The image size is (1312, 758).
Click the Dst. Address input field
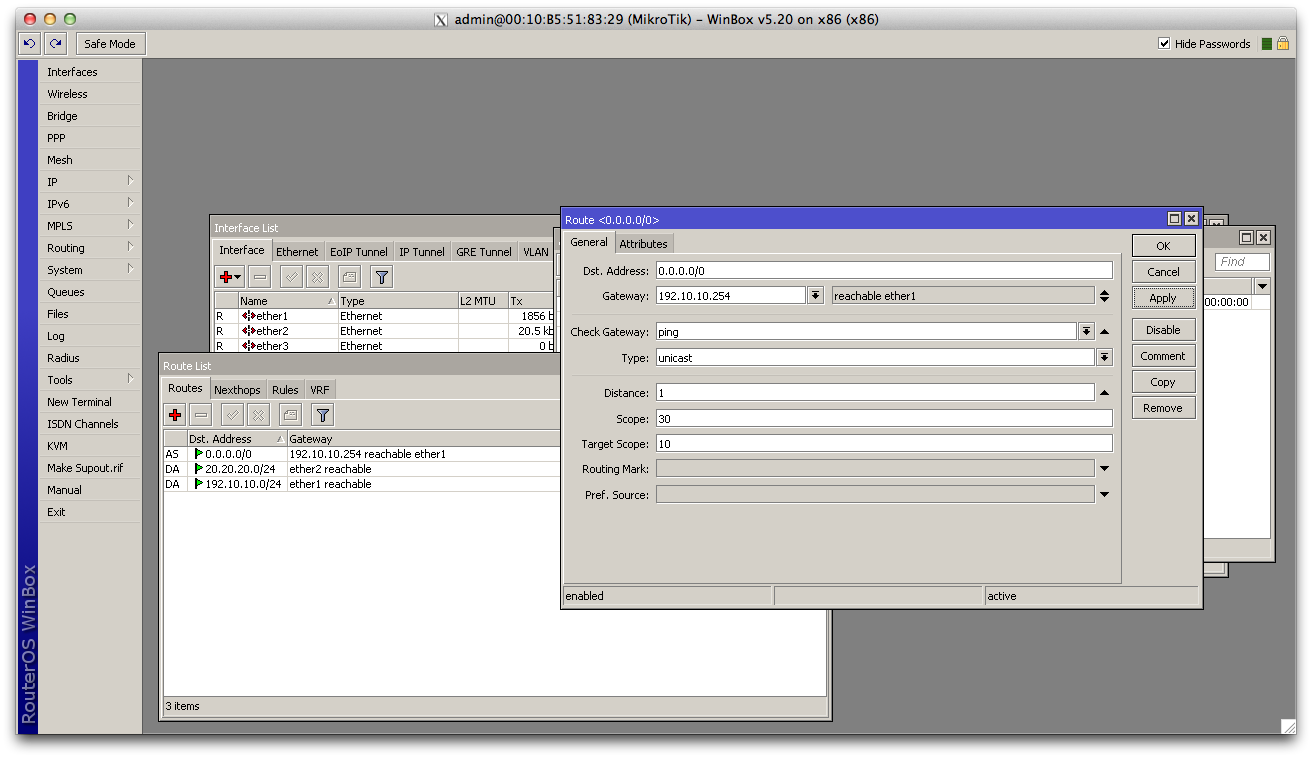pyautogui.click(x=884, y=270)
